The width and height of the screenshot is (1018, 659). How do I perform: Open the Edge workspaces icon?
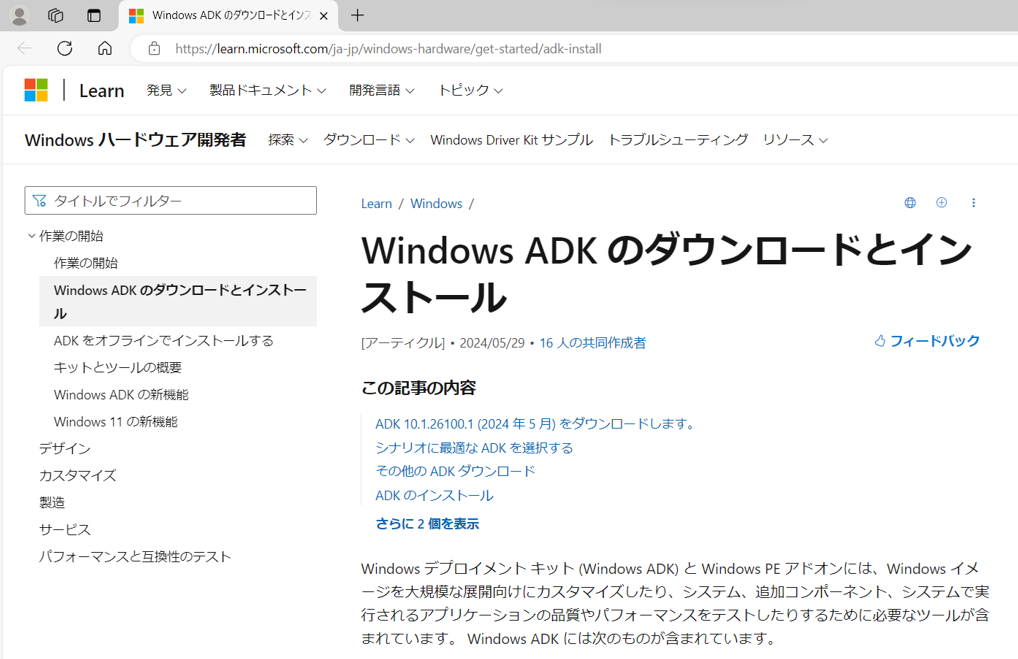click(x=56, y=16)
